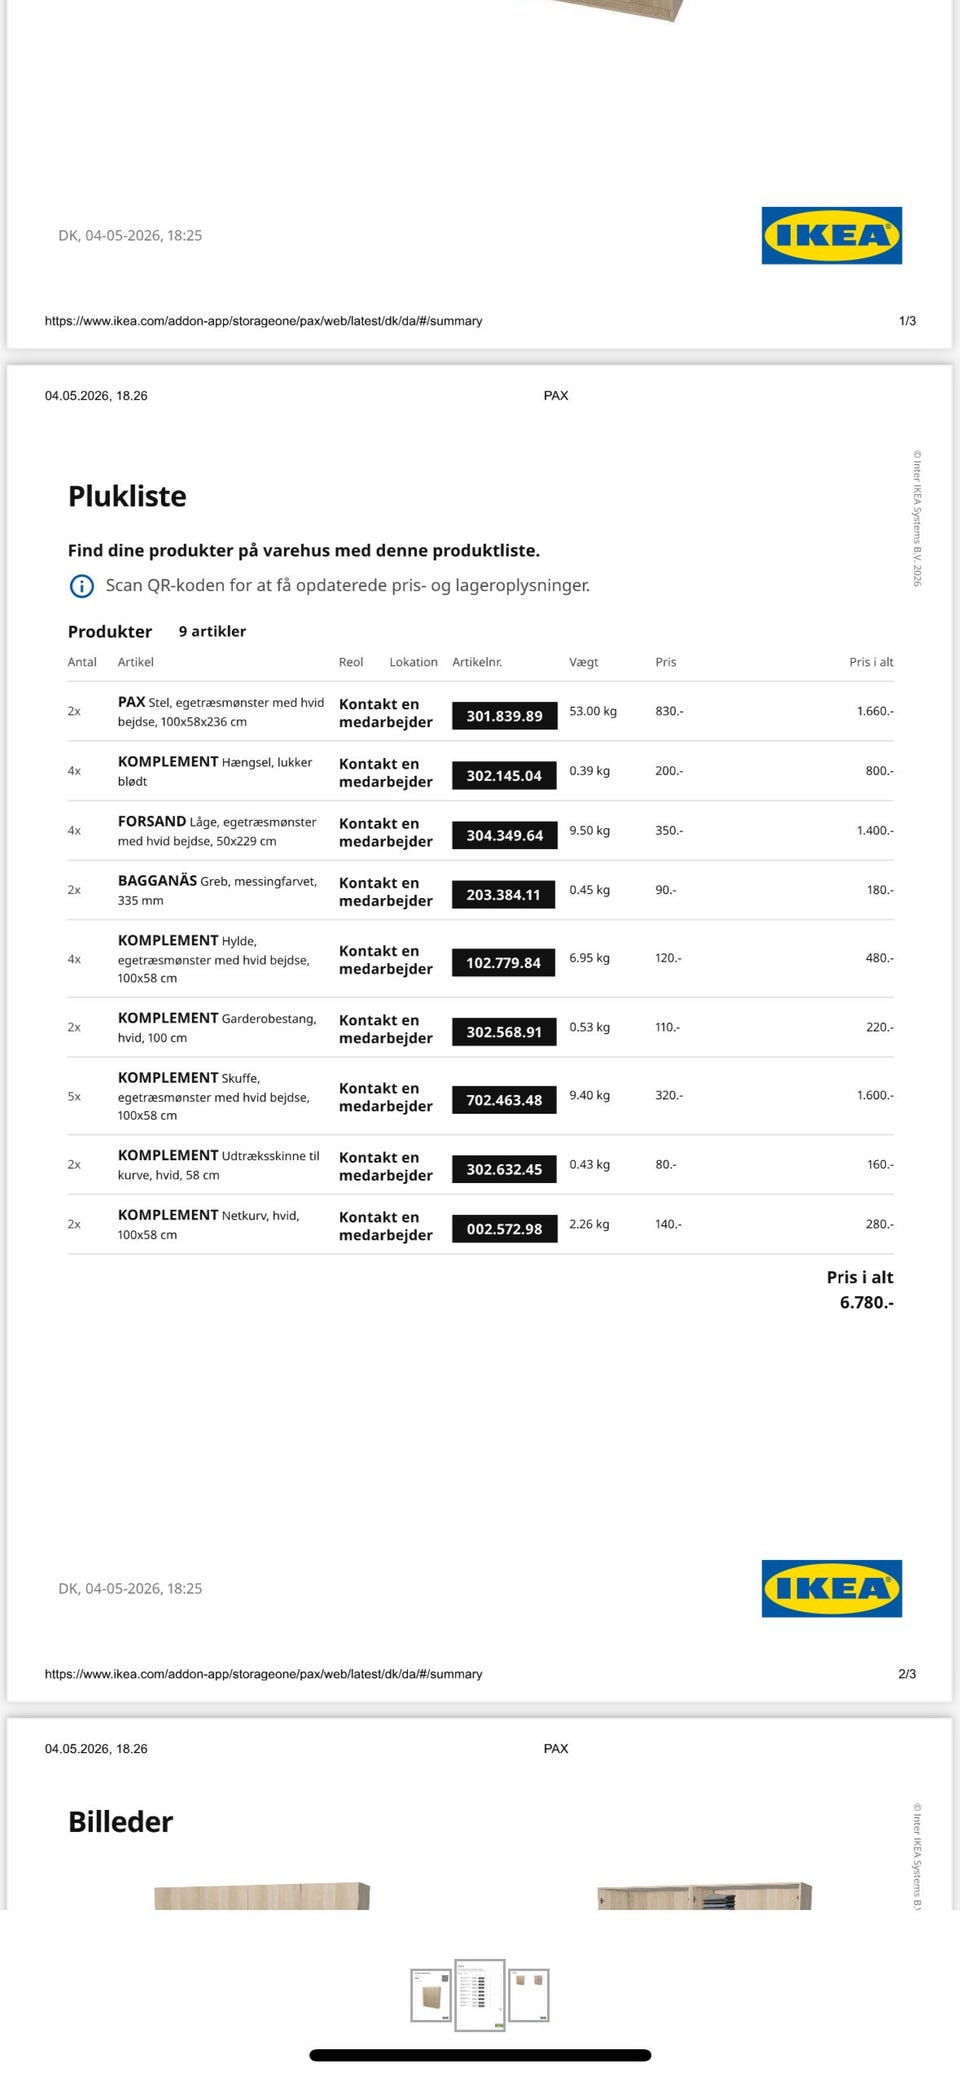This screenshot has height=2081, width=960.
Task: Click article number 302.145.04 badge
Action: tap(504, 775)
